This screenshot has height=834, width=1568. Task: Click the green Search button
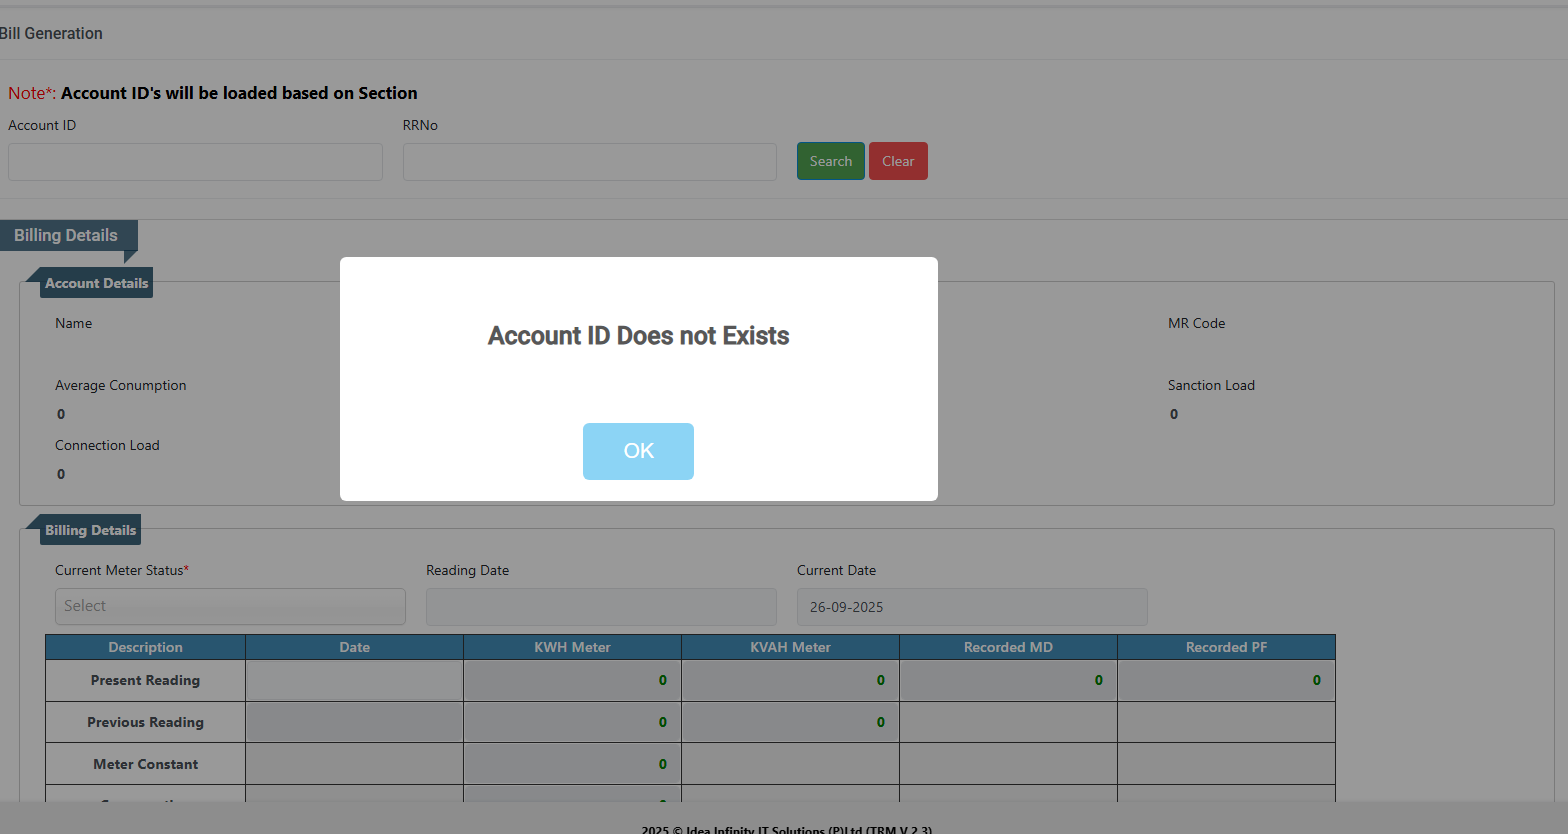[x=830, y=161]
